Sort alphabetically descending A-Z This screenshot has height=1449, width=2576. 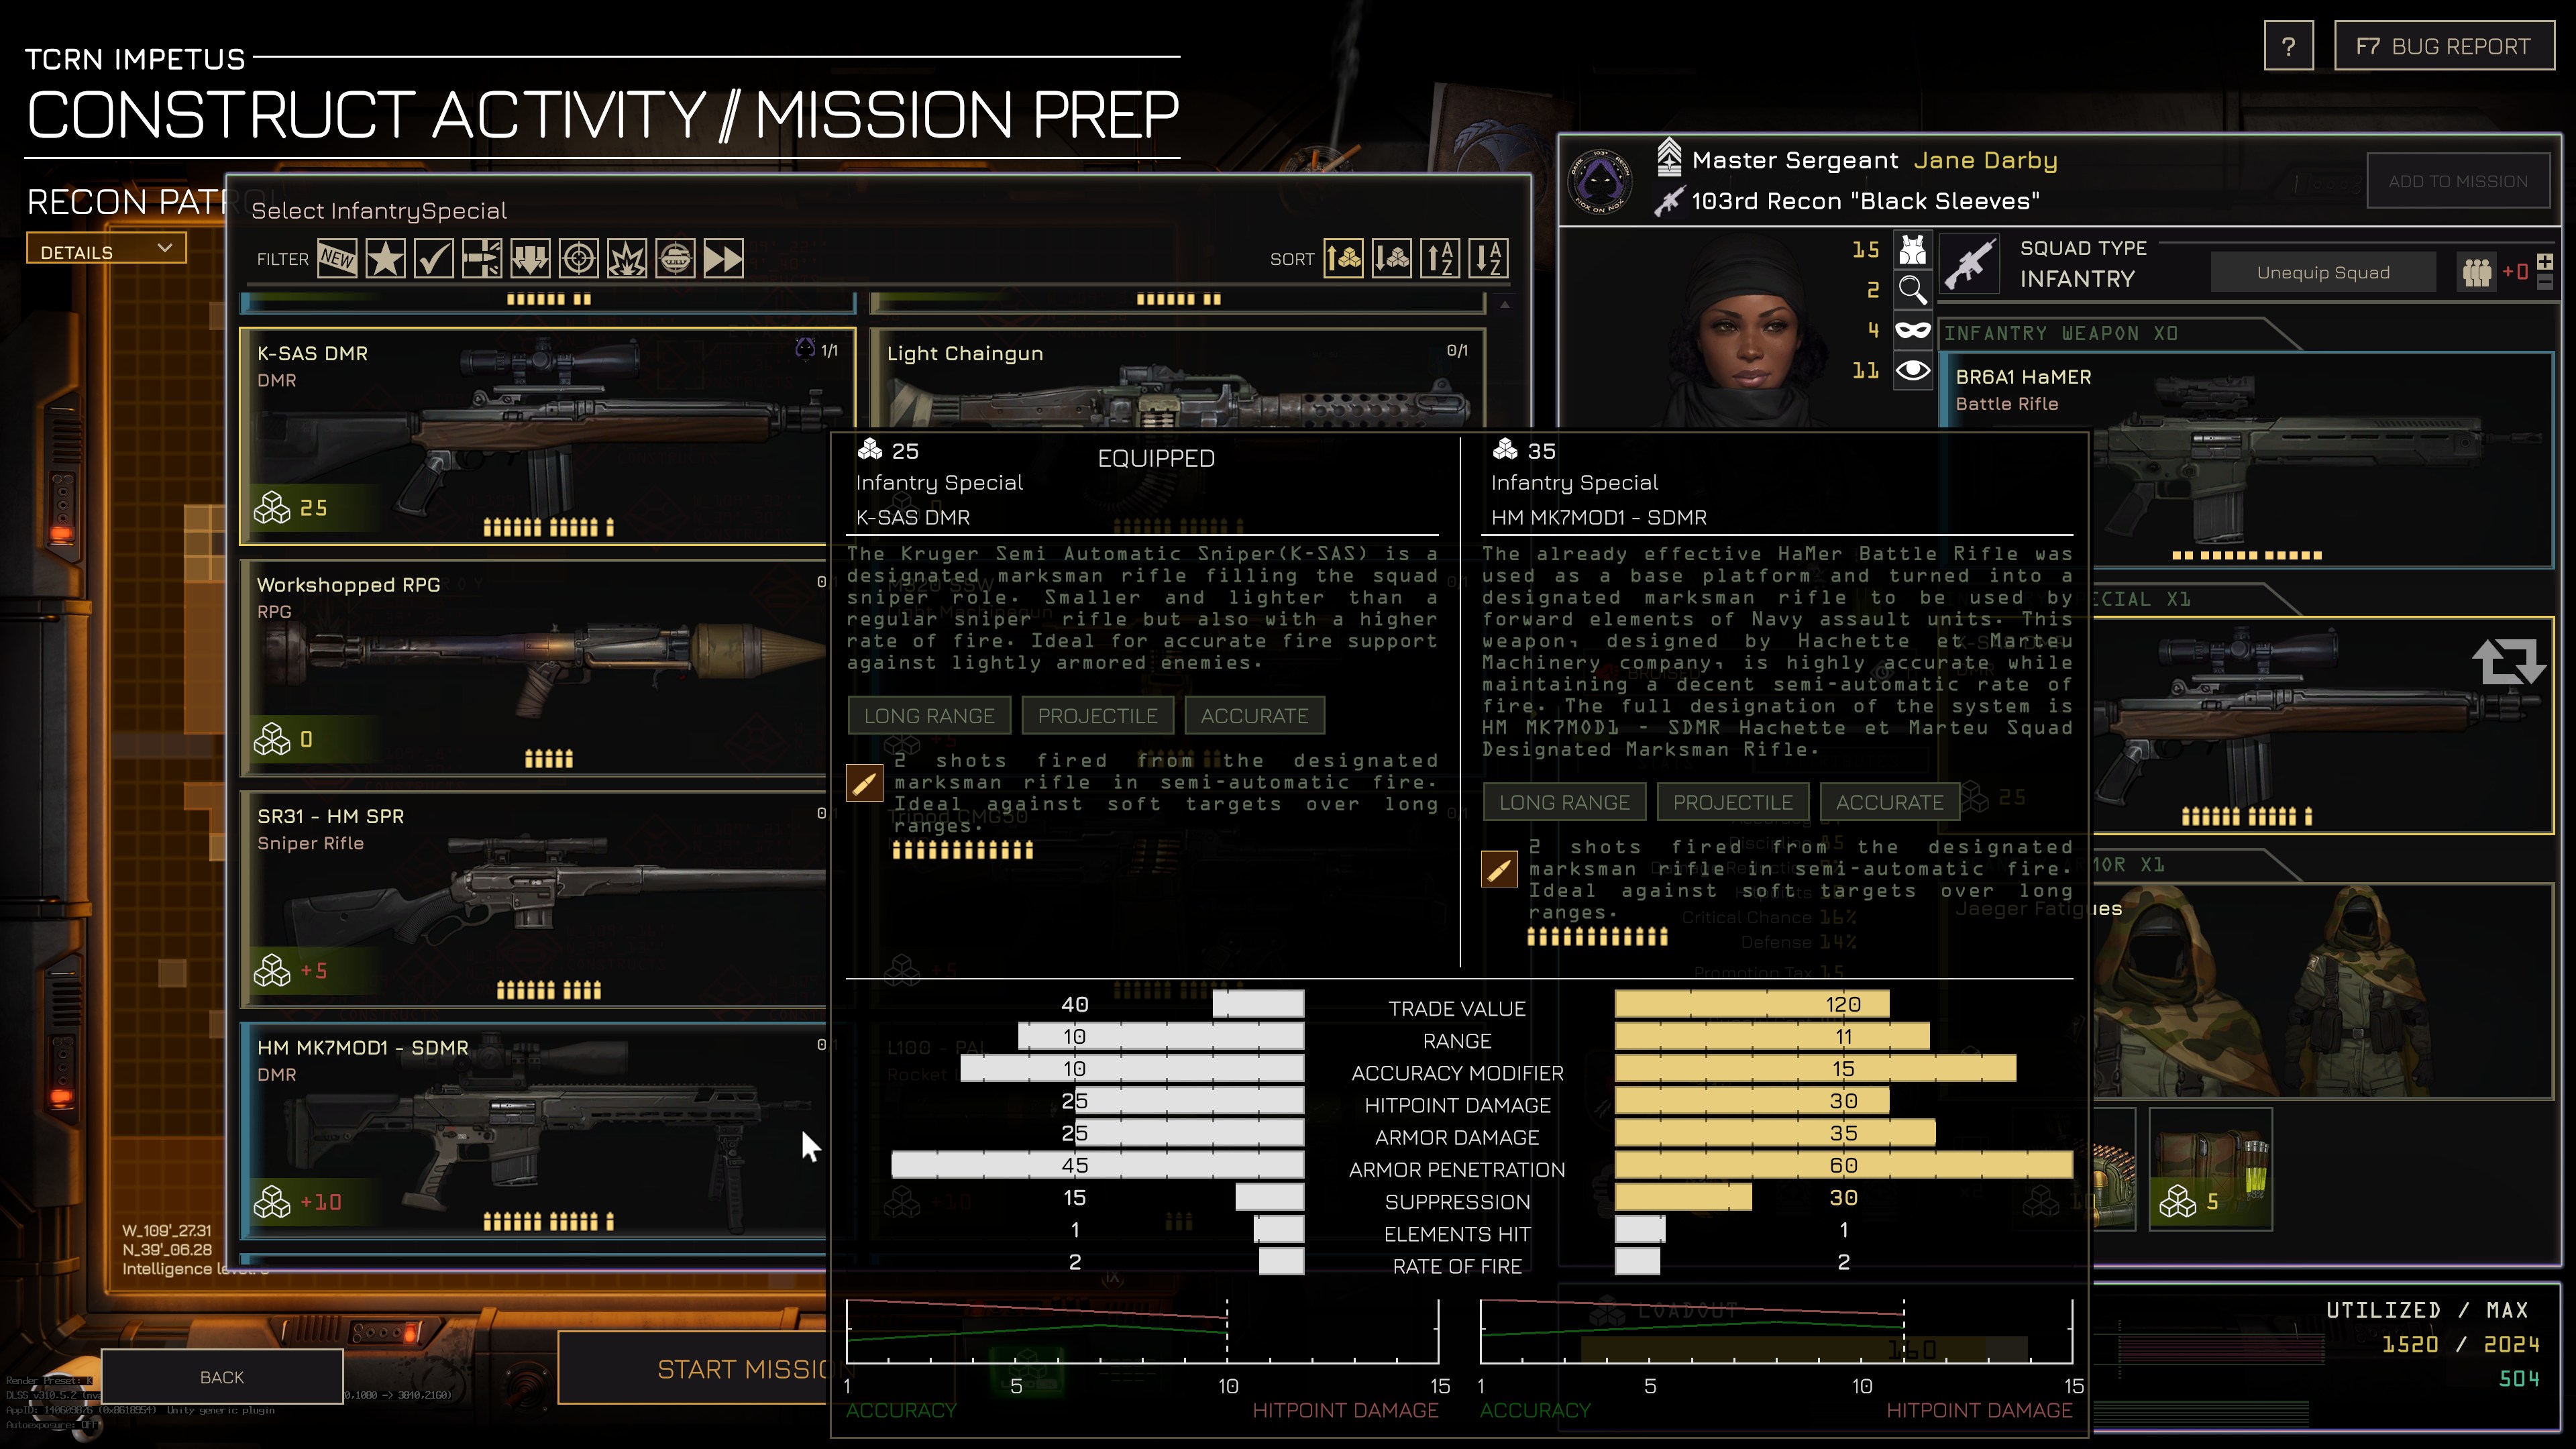tap(1489, 259)
